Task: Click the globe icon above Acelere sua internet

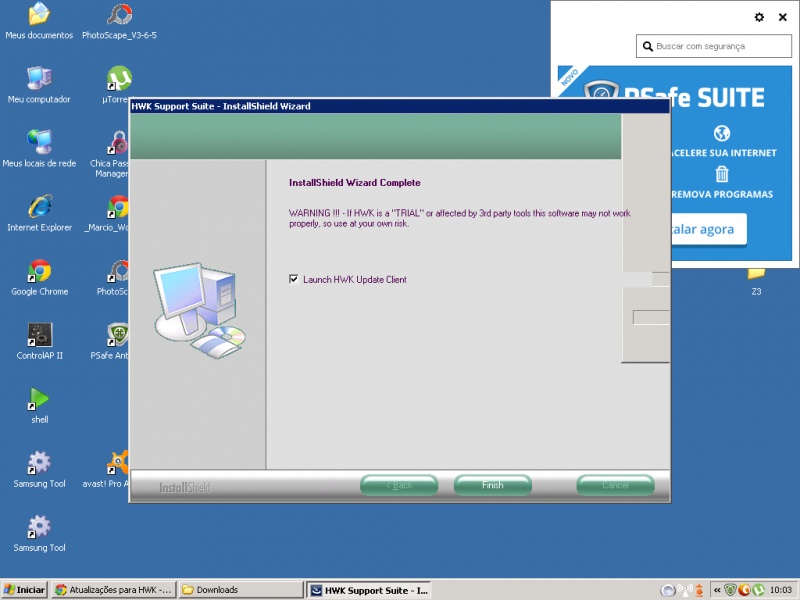Action: coord(722,133)
